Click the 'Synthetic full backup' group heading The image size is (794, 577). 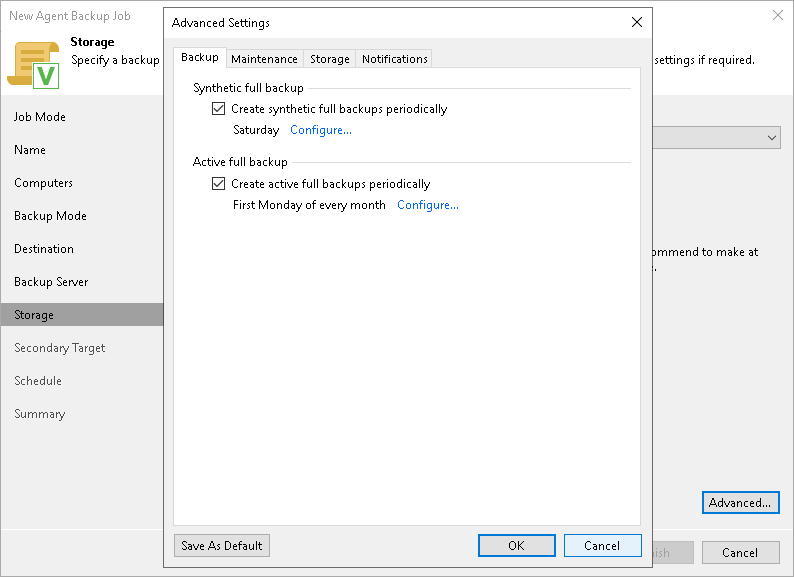(248, 88)
